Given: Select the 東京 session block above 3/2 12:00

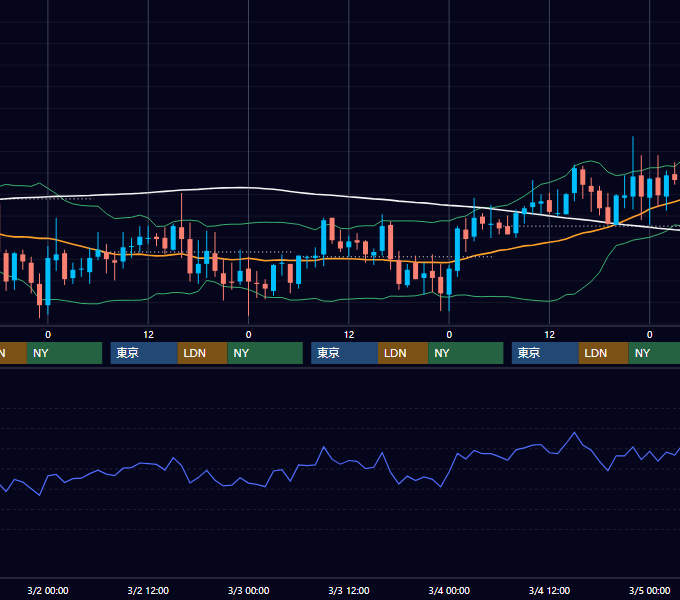Looking at the screenshot, I should pos(144,353).
